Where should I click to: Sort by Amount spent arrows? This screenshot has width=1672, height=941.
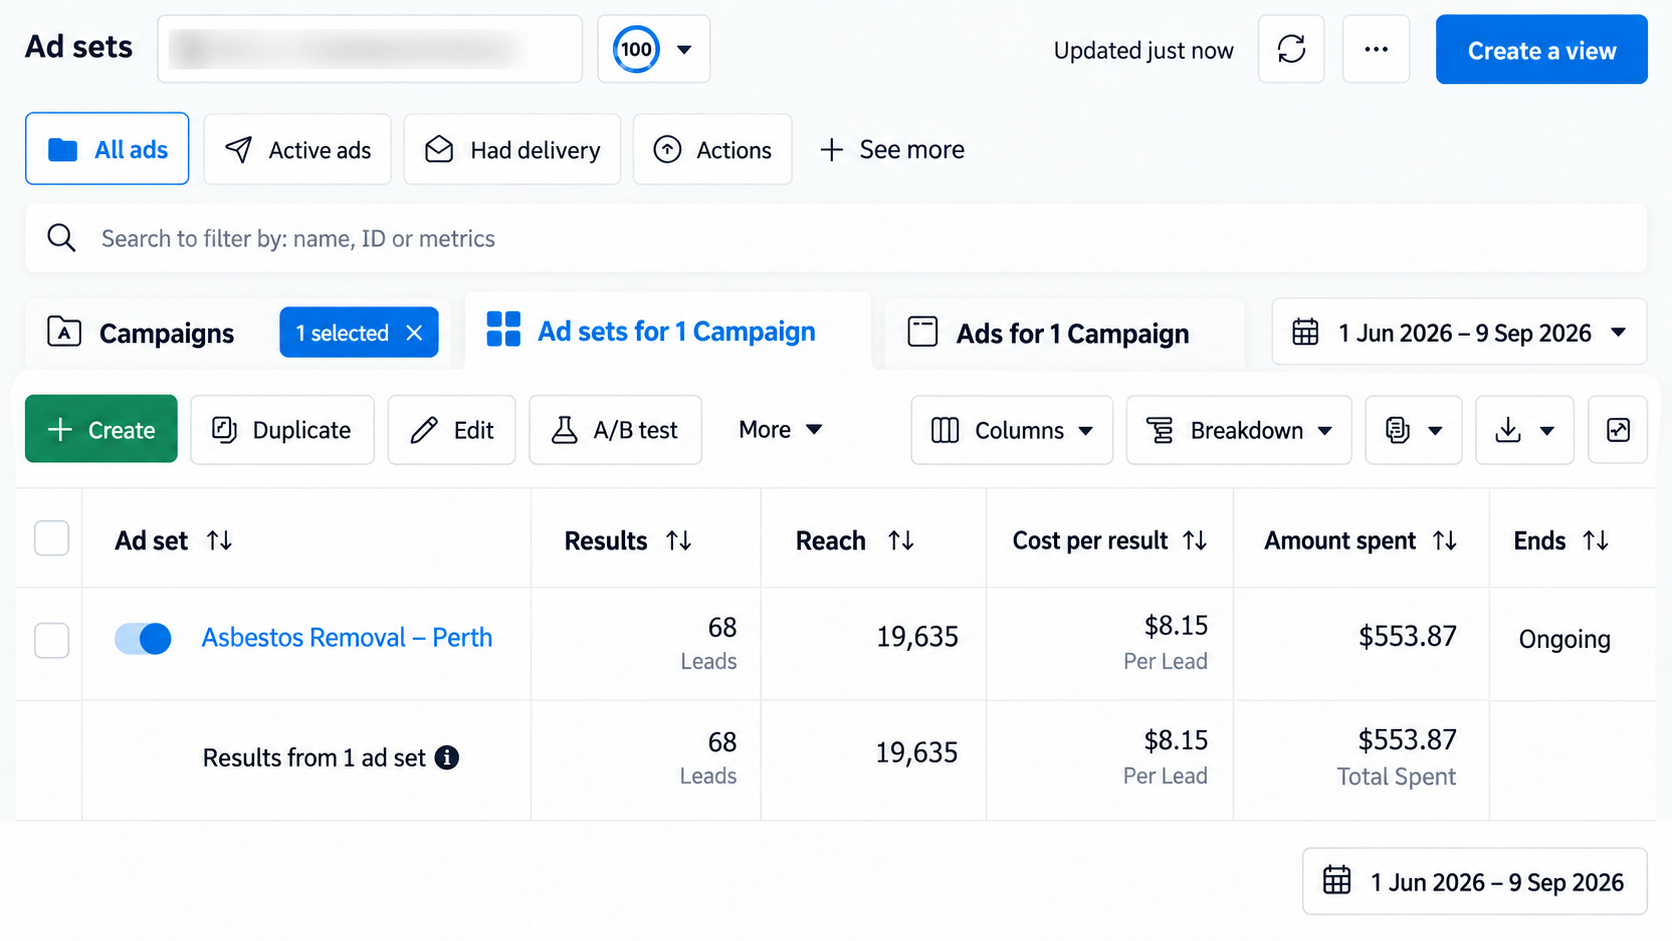click(x=1444, y=541)
